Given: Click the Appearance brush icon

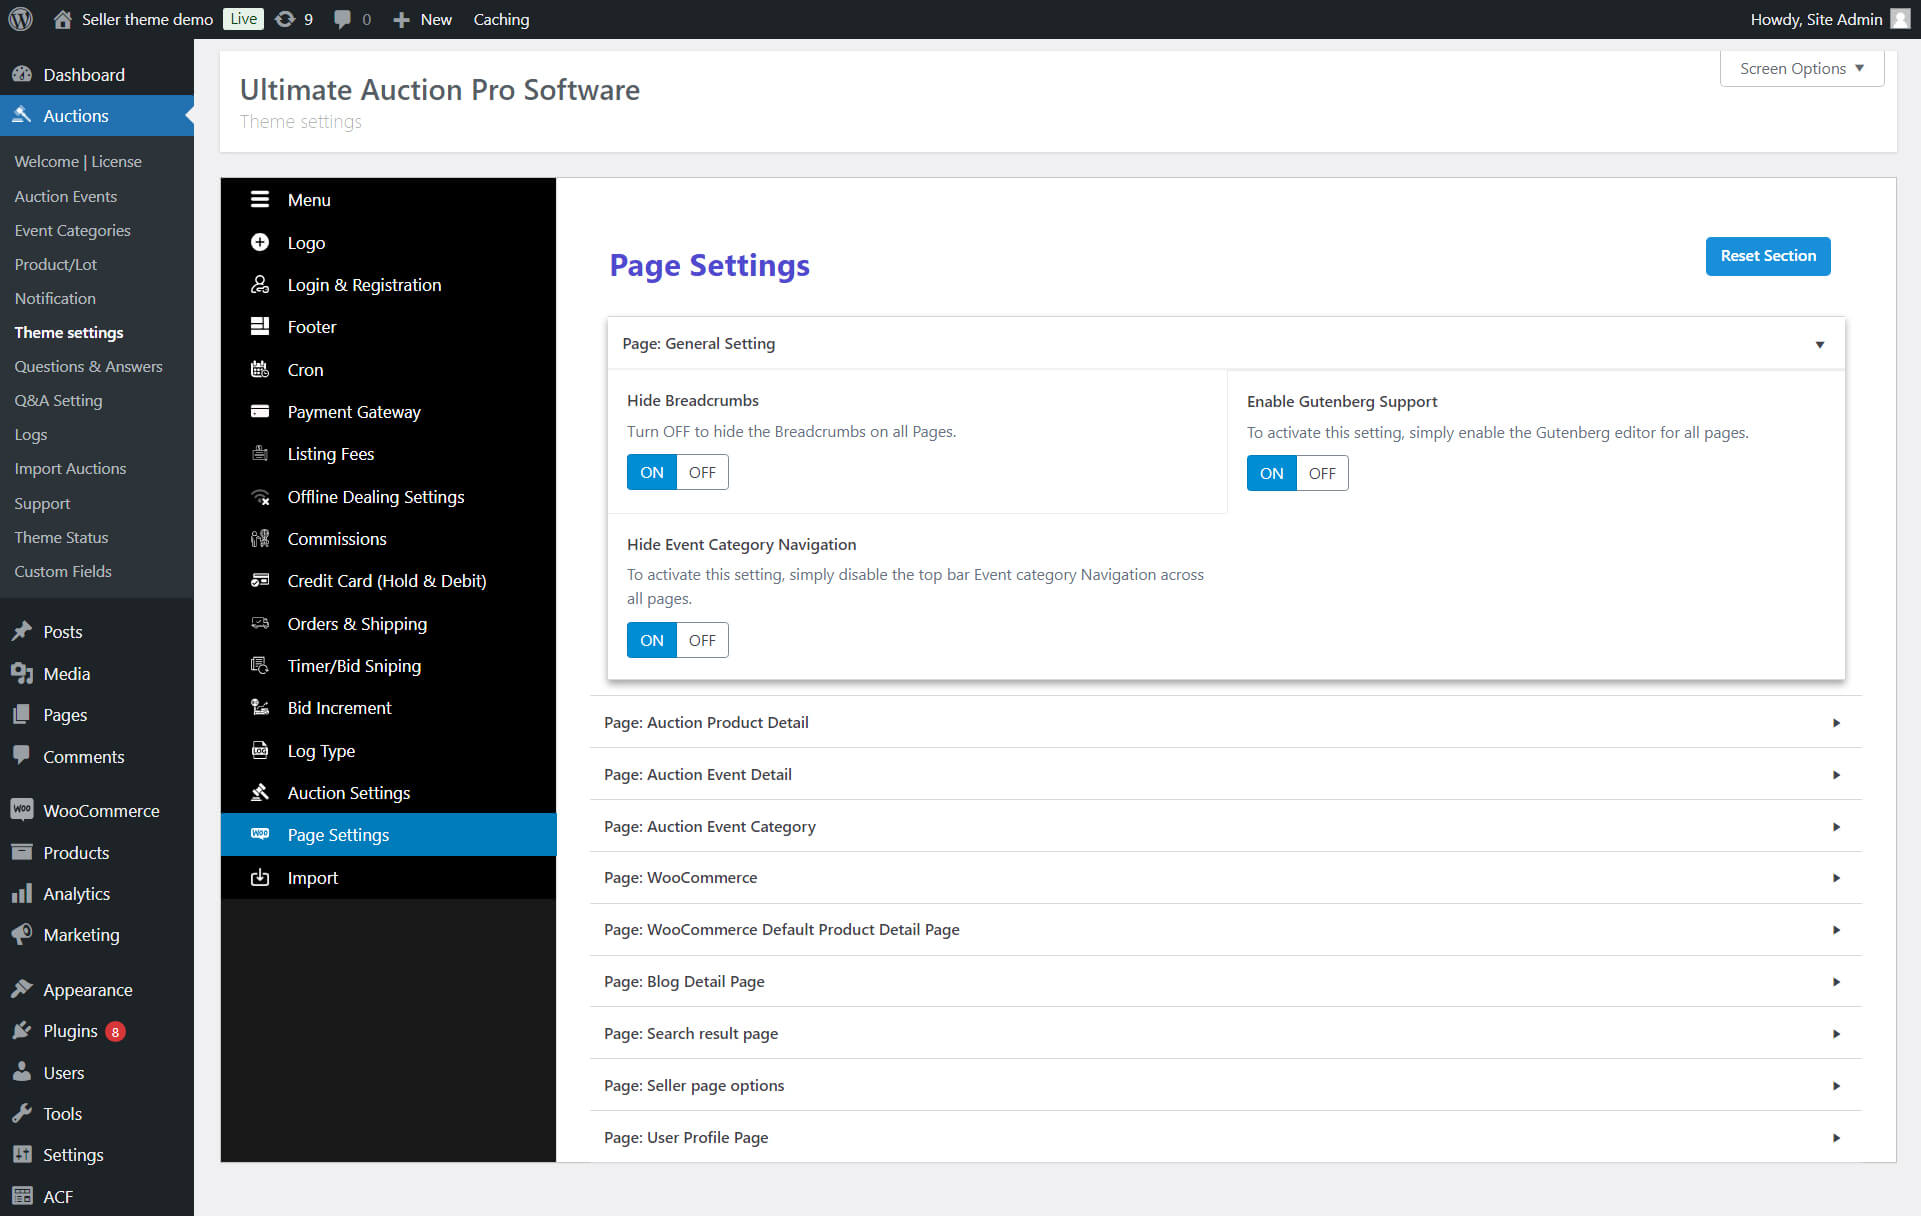Looking at the screenshot, I should pyautogui.click(x=22, y=989).
